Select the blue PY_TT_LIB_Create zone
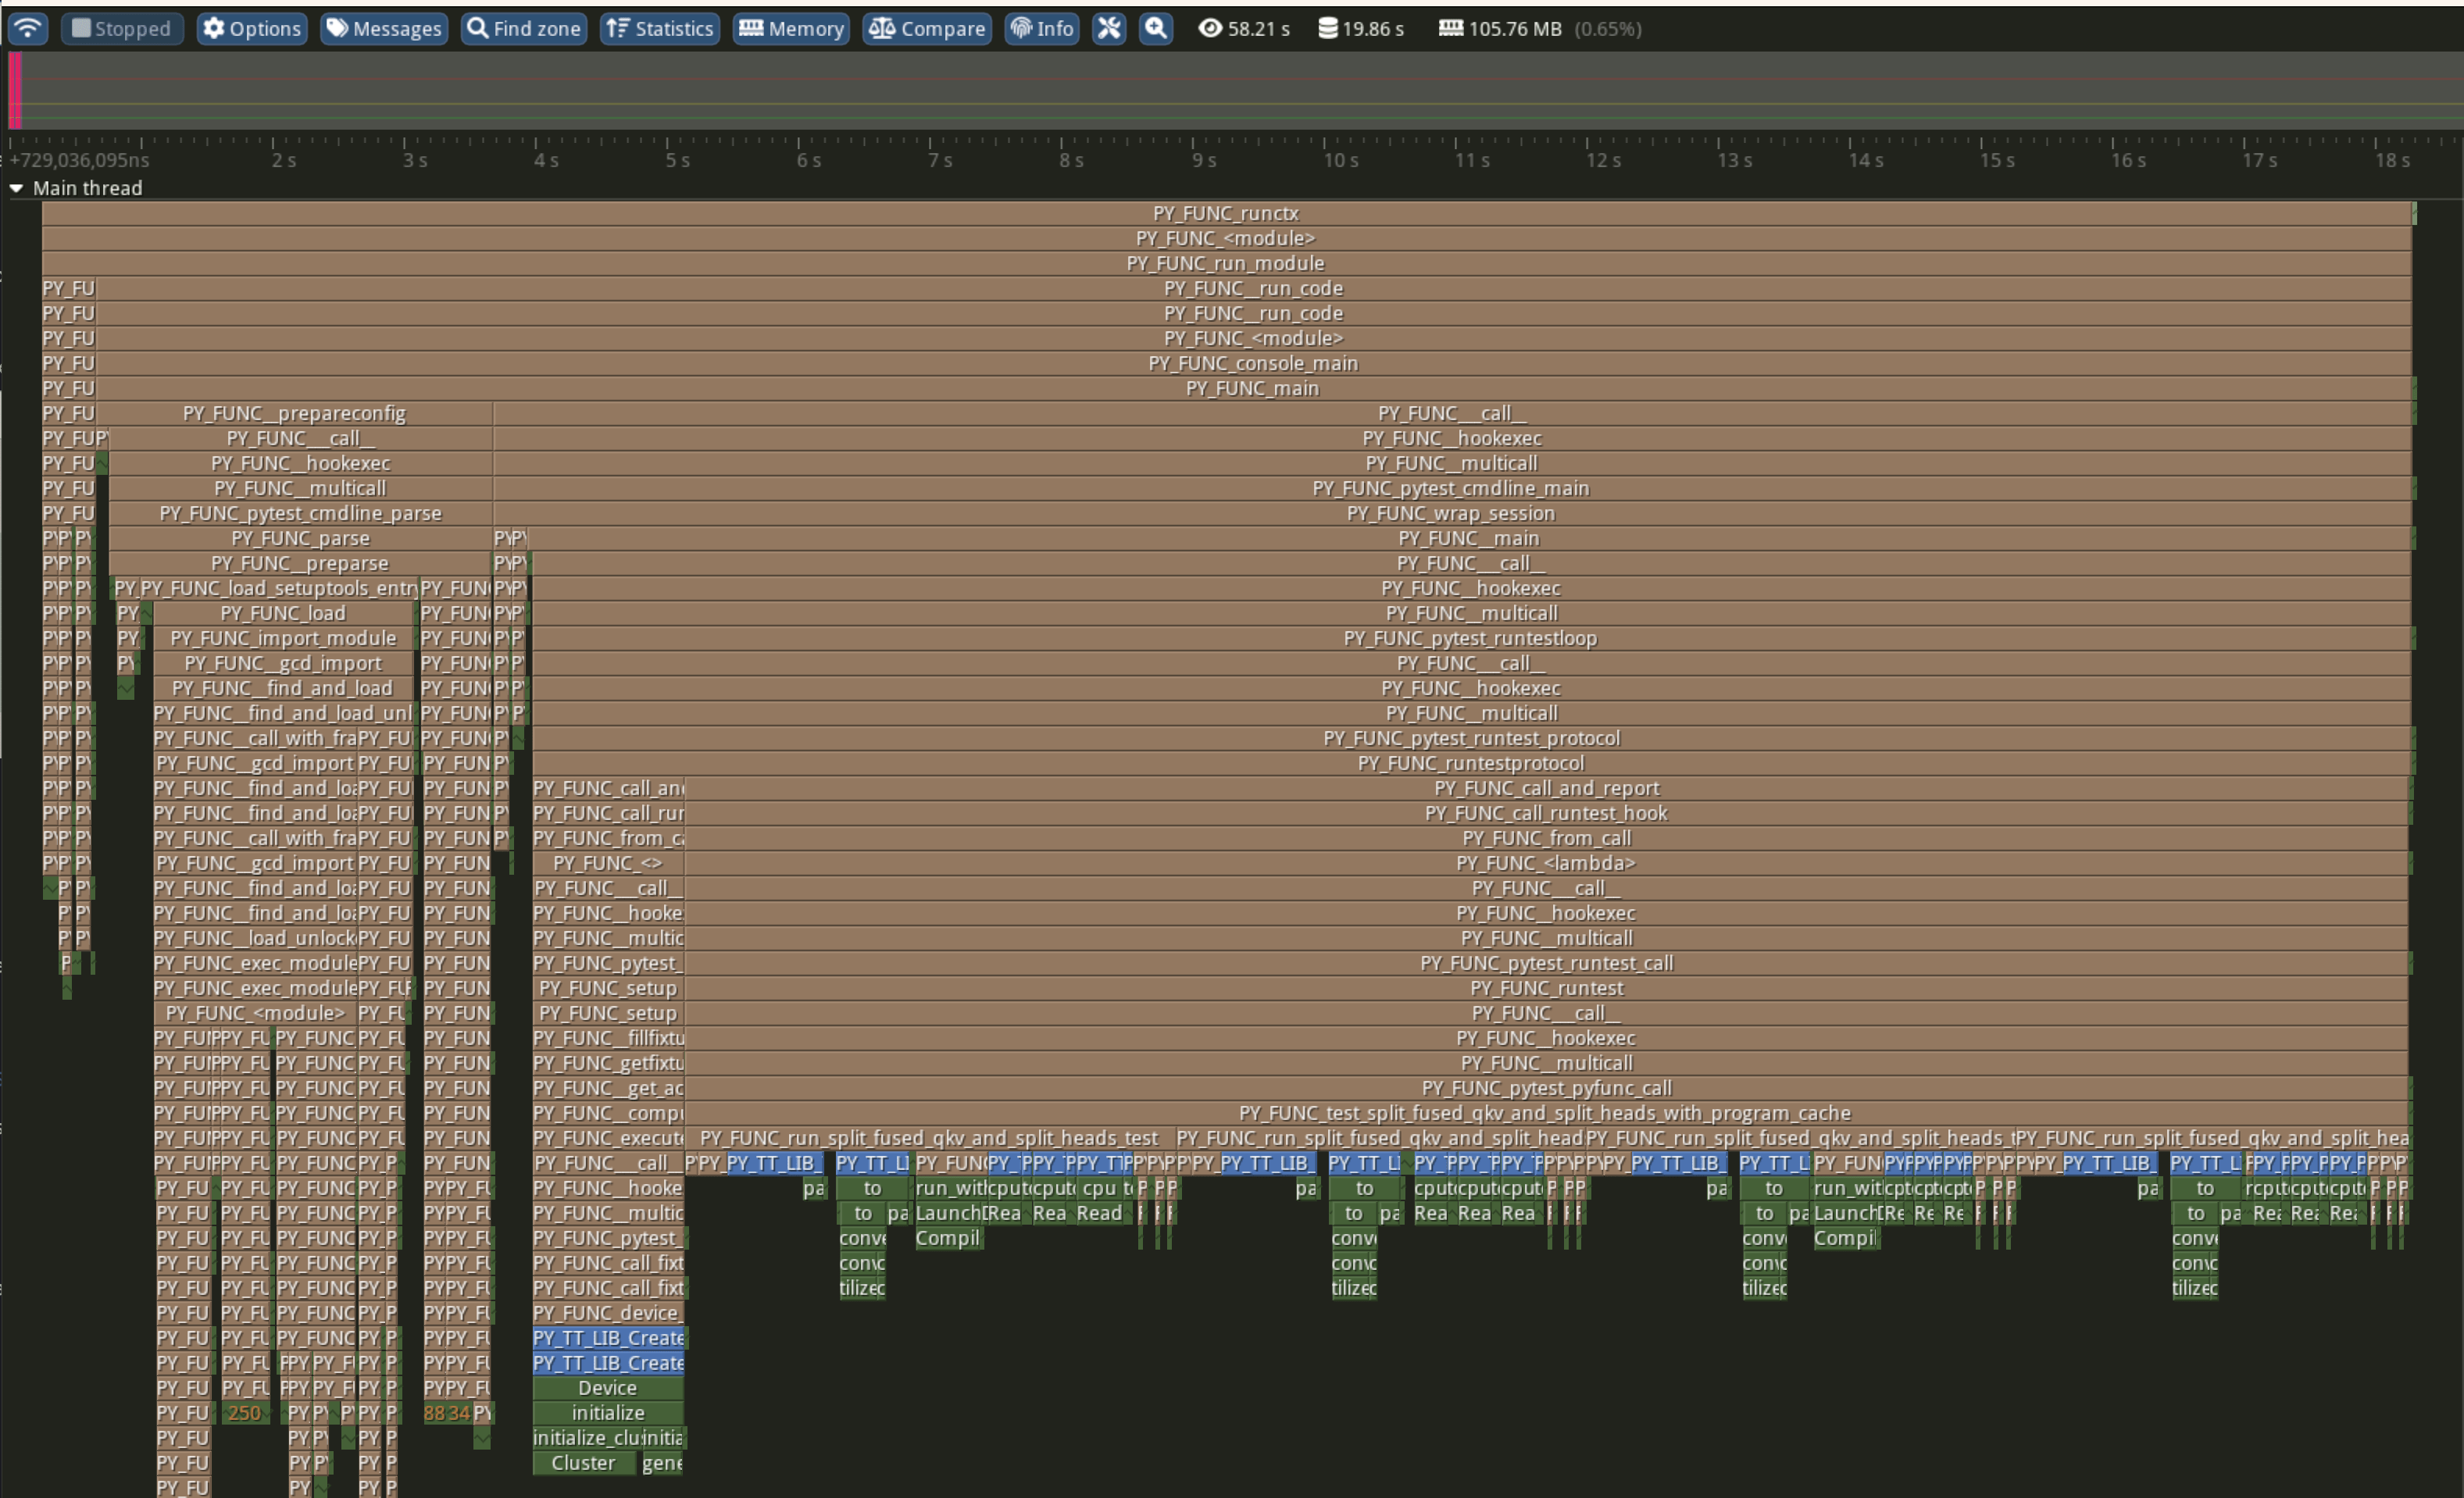2464x1498 pixels. [x=607, y=1338]
